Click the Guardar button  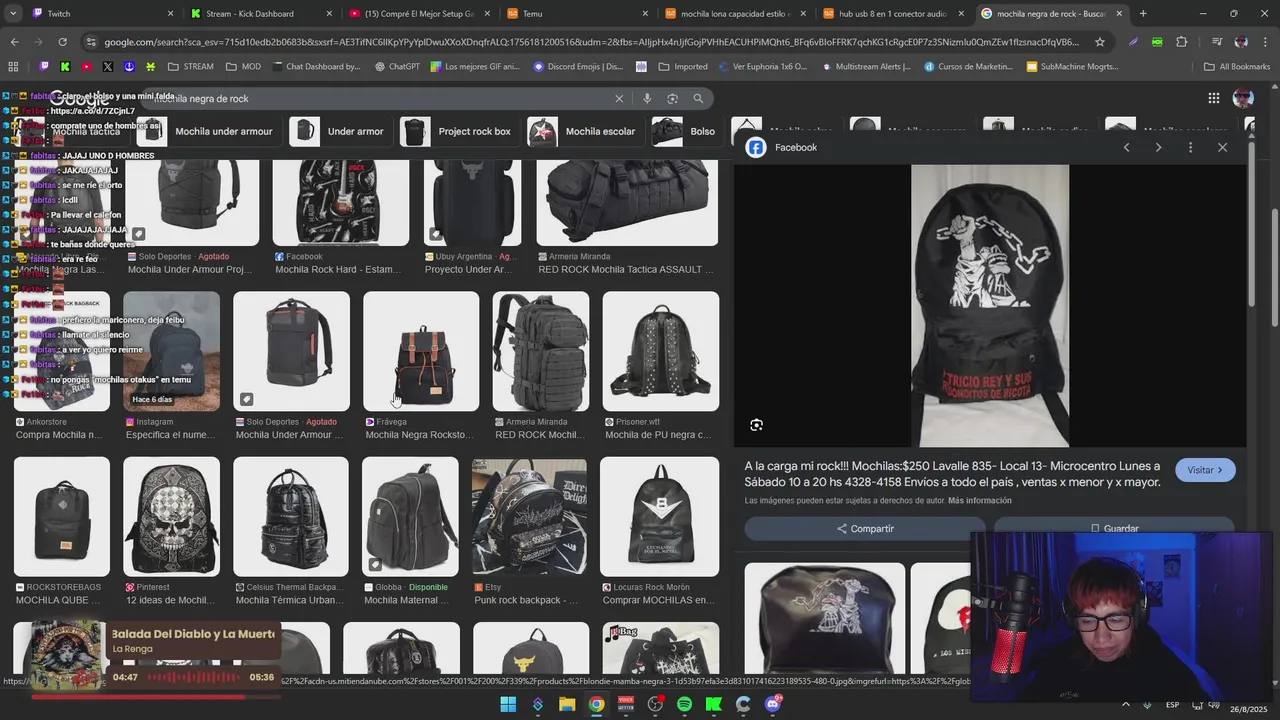point(1114,528)
